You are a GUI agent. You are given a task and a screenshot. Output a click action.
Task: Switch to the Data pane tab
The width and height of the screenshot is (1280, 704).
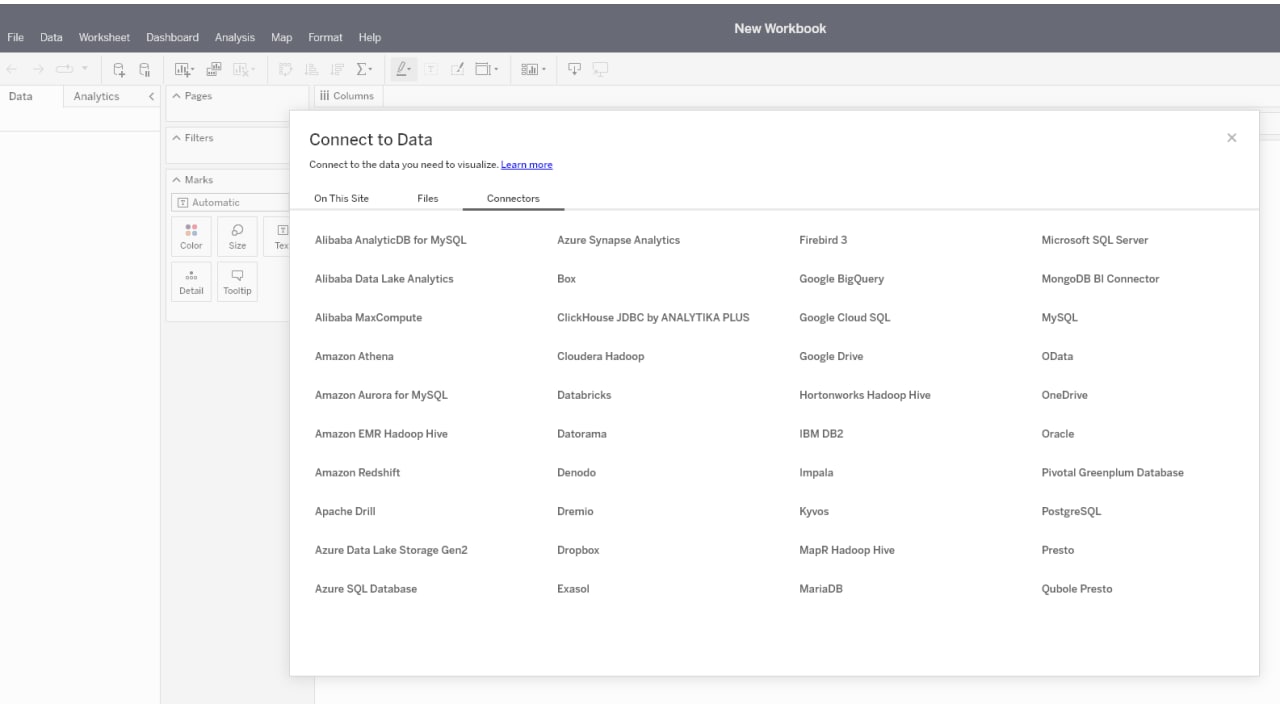click(20, 96)
